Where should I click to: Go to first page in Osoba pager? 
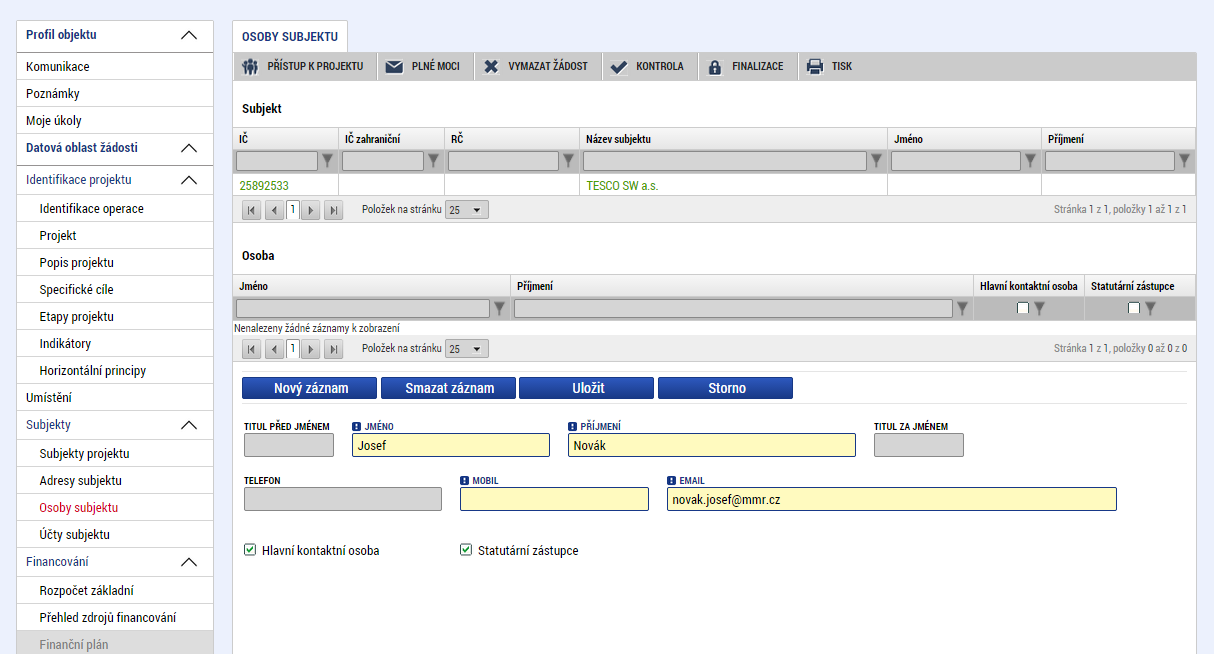pos(251,349)
